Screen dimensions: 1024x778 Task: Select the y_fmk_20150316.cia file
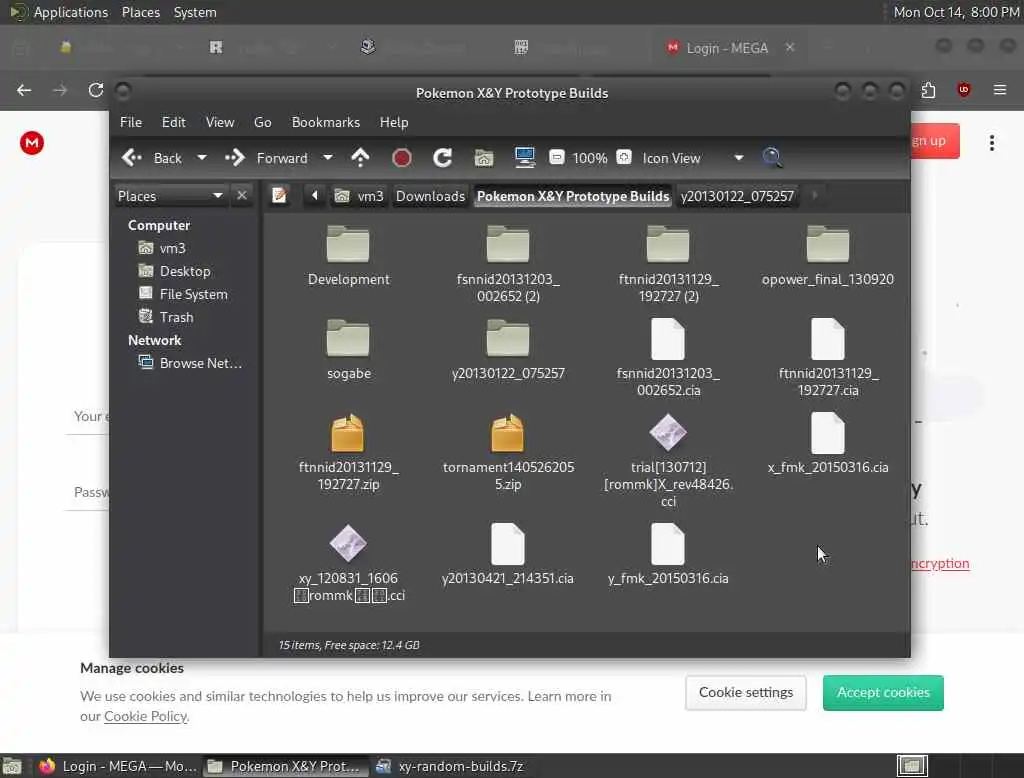(667, 555)
